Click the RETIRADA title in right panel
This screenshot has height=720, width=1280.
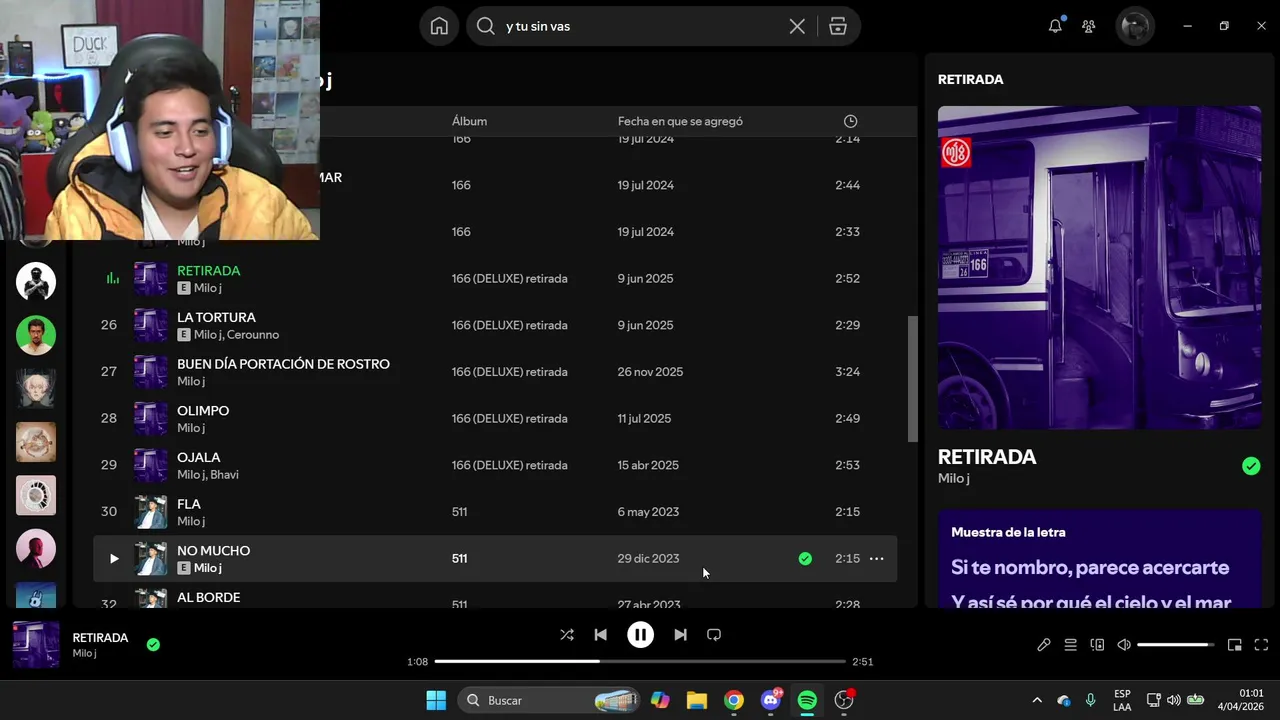pyautogui.click(x=987, y=457)
